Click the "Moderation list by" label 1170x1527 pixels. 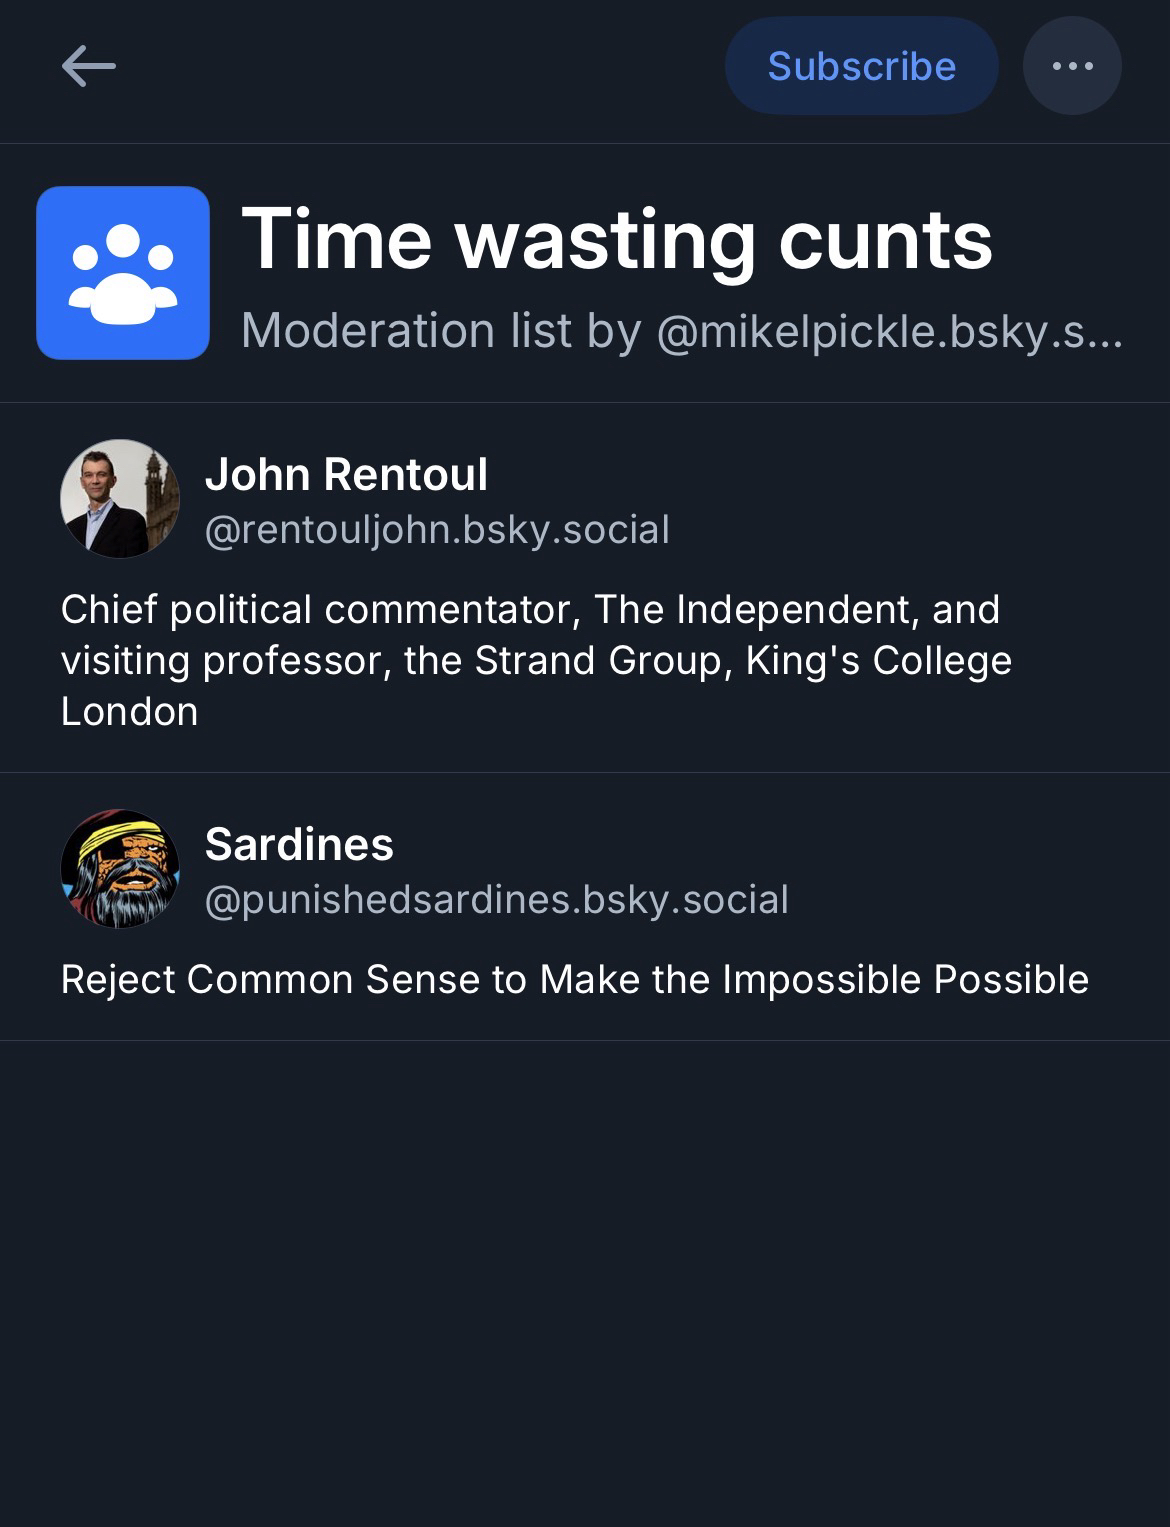point(441,331)
